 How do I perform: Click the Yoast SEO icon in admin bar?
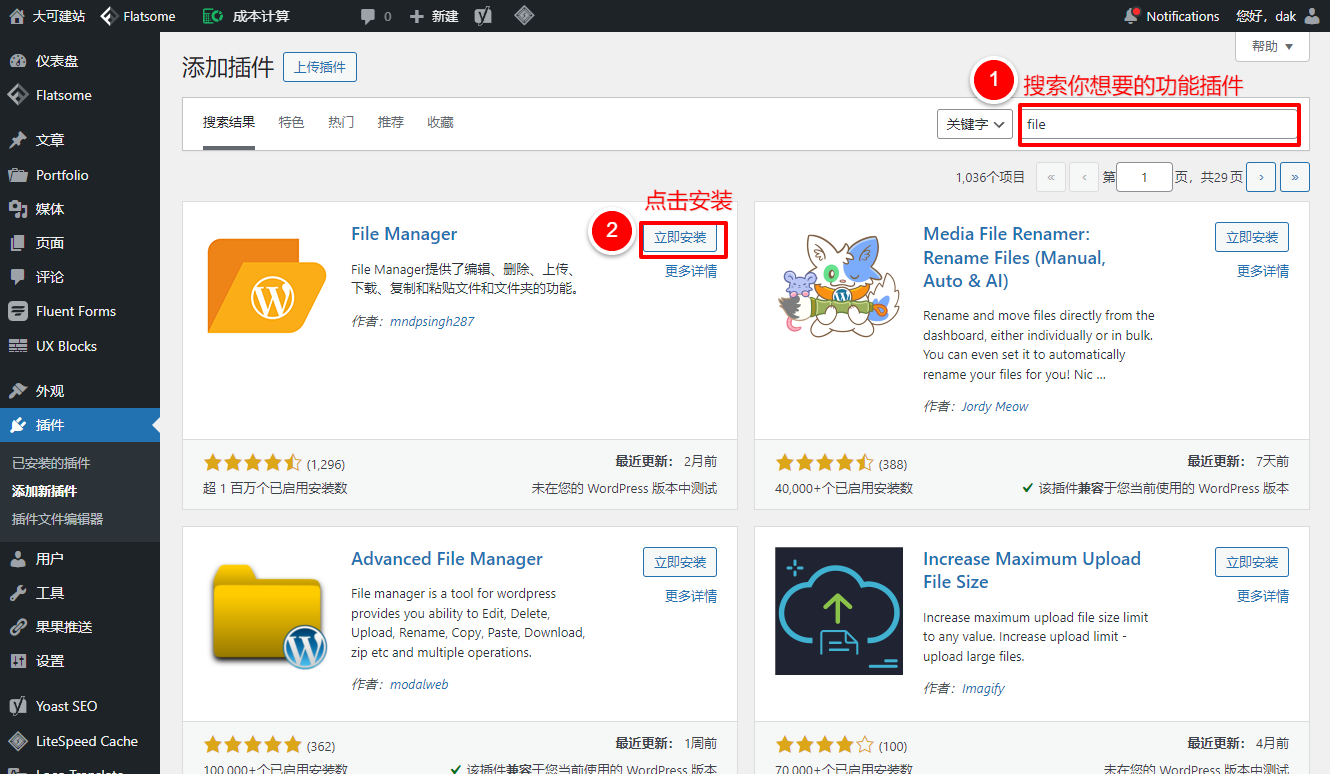pos(483,16)
